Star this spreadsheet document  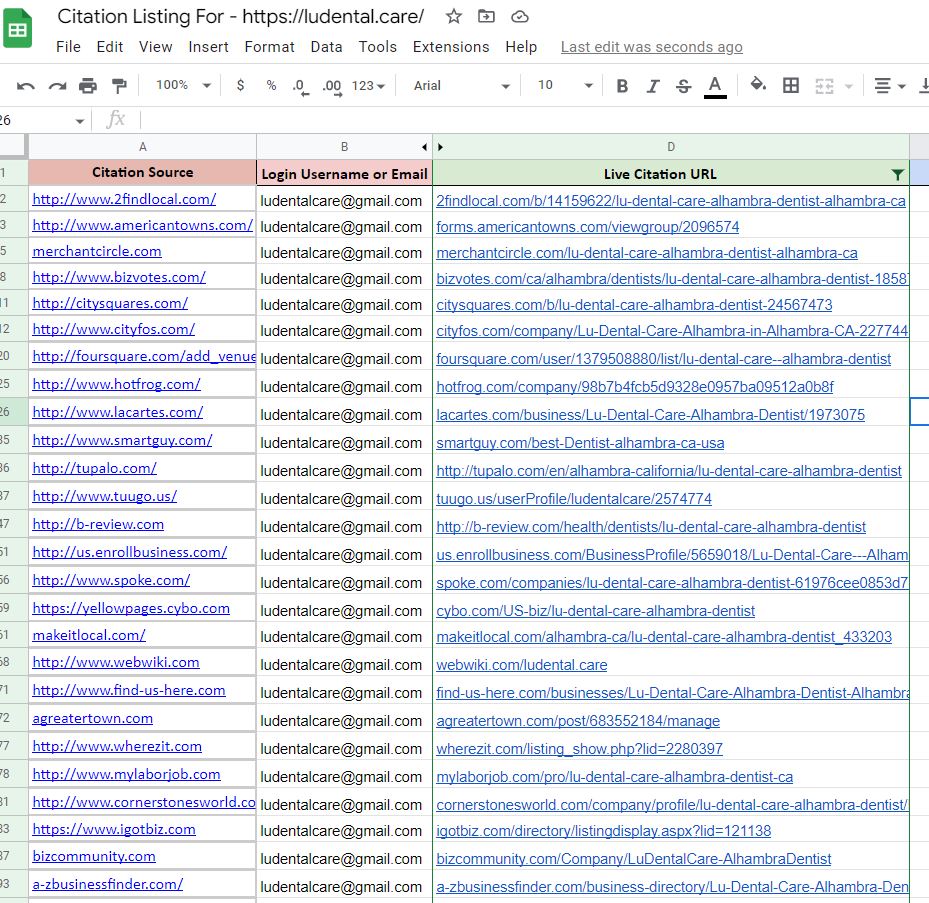coord(454,16)
